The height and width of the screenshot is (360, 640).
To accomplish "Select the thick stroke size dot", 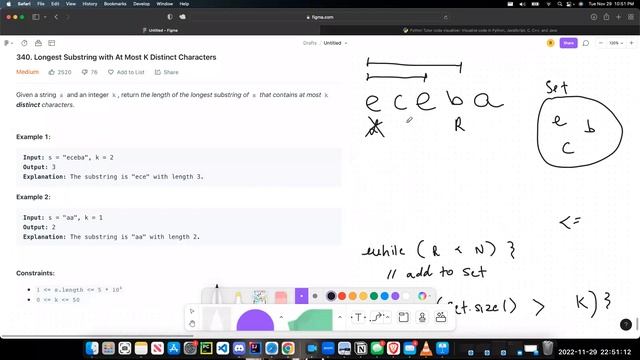I will click(x=315, y=296).
